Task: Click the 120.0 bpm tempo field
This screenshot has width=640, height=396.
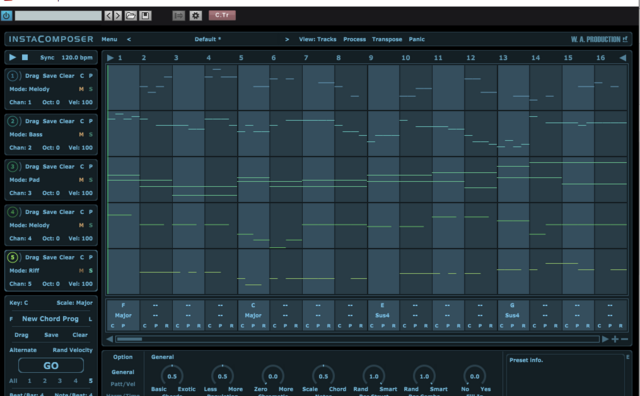Action: 77,58
